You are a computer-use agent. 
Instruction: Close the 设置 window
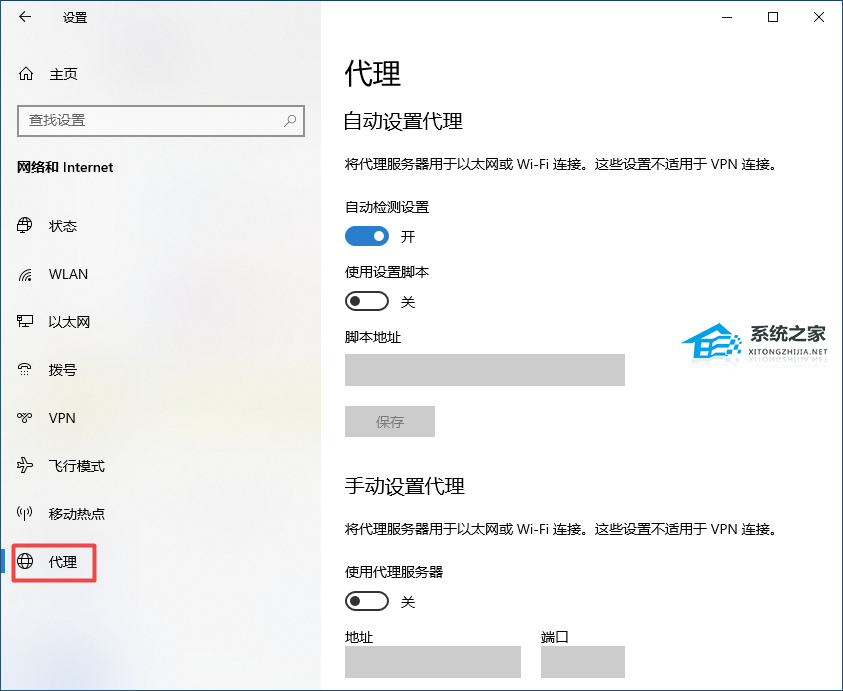pyautogui.click(x=819, y=17)
